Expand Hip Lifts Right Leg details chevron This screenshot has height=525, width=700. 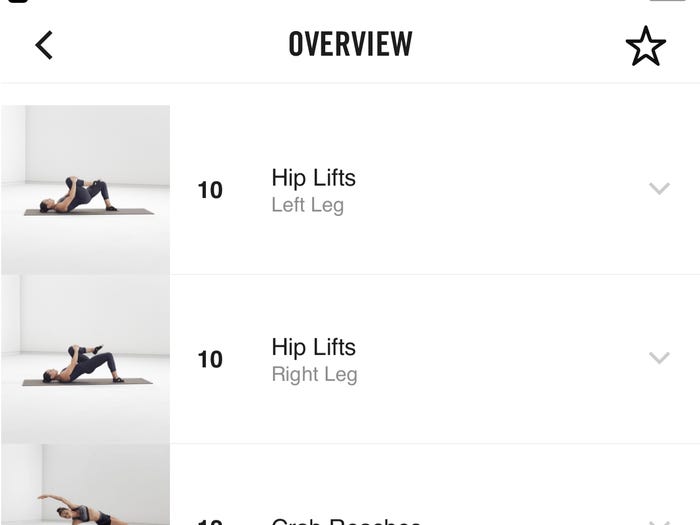pos(658,357)
